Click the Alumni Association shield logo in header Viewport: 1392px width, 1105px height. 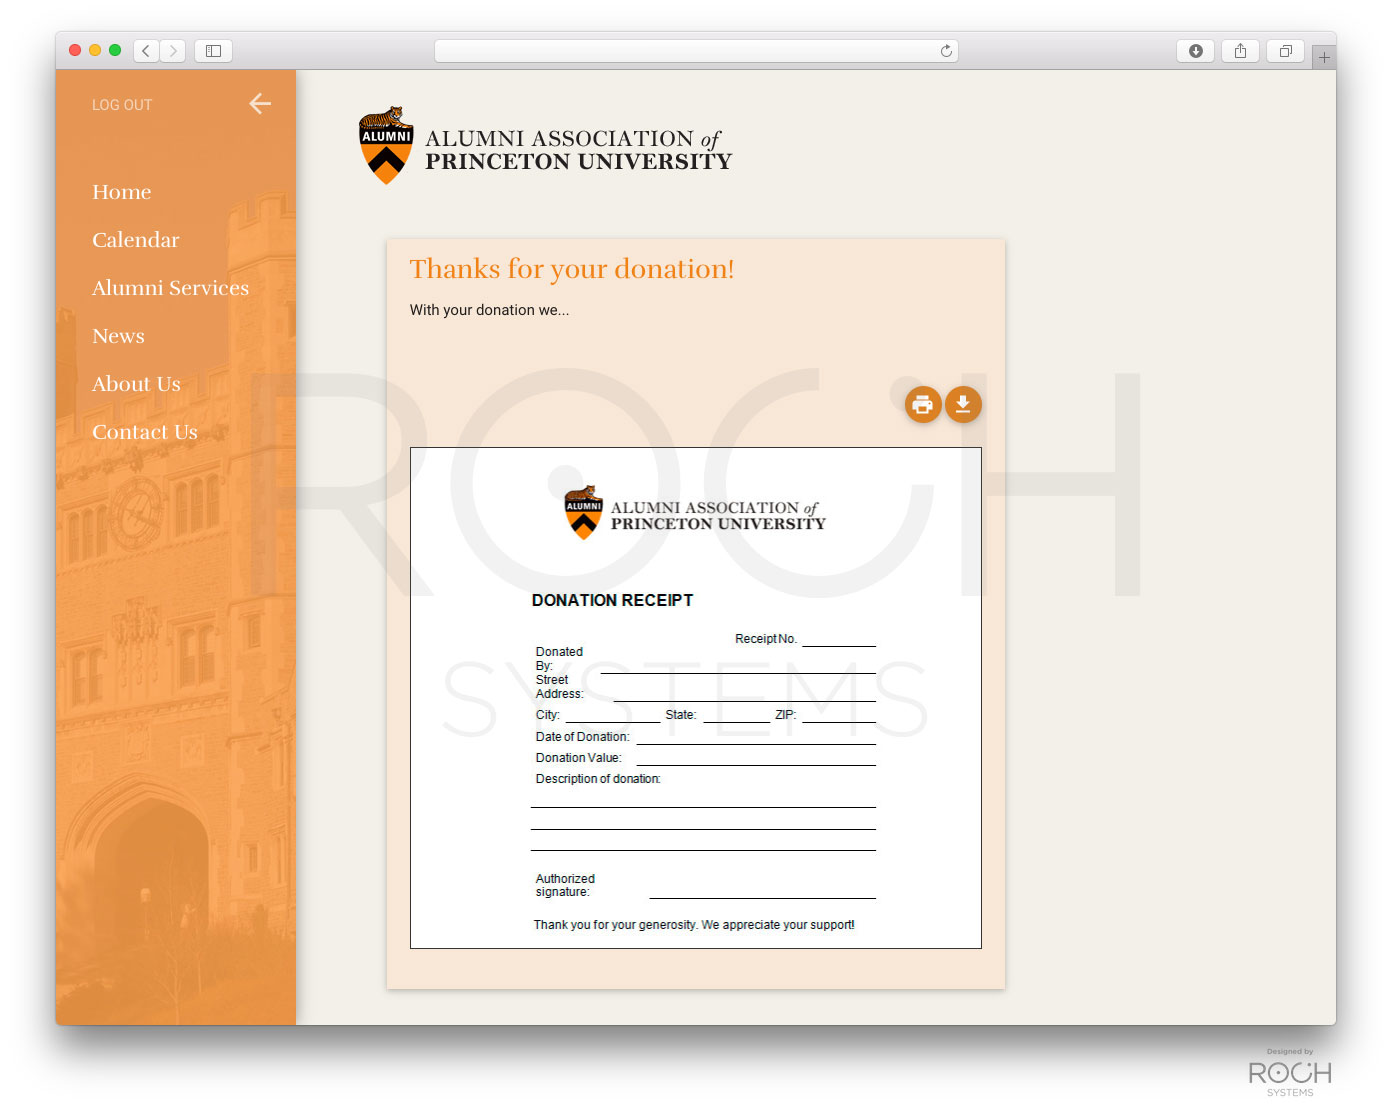pos(386,146)
